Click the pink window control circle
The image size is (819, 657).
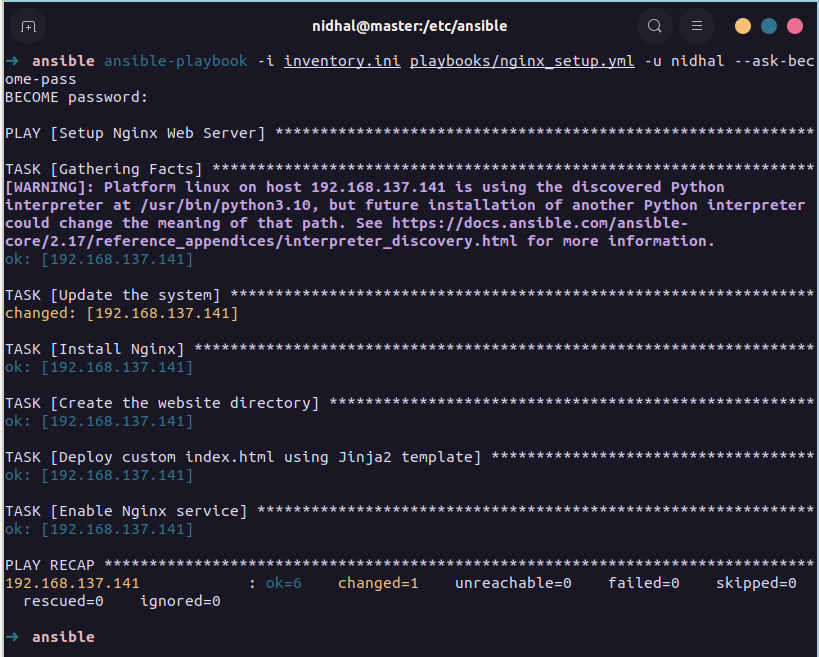794,25
